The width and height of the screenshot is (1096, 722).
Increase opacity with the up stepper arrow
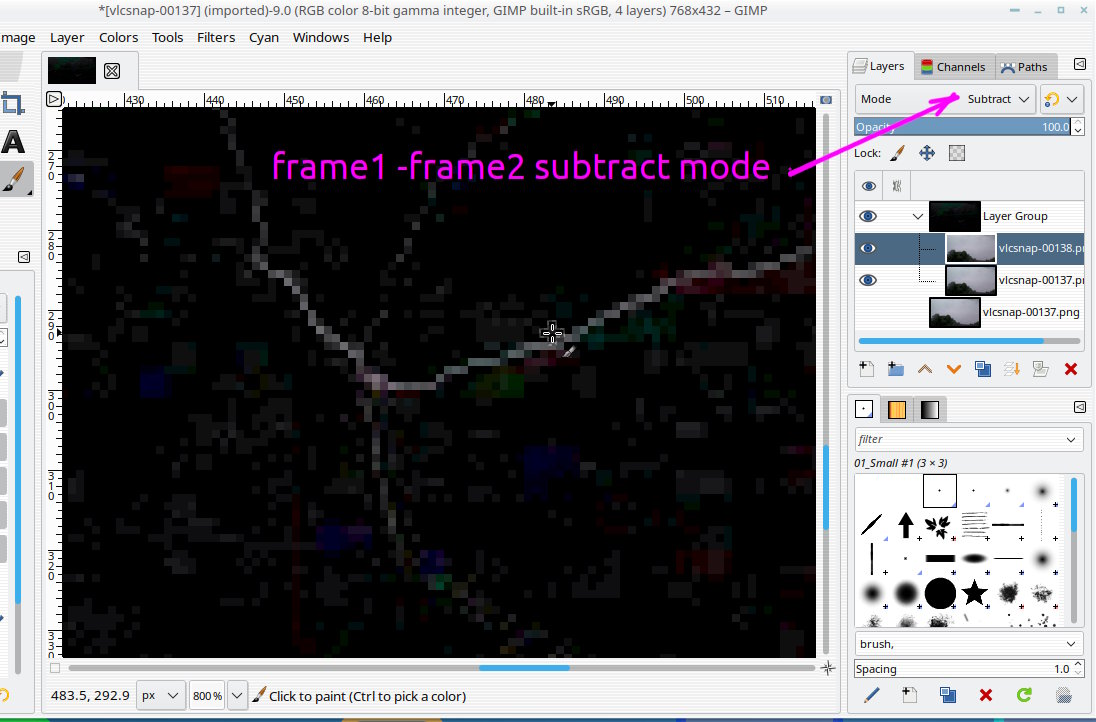(1078, 122)
